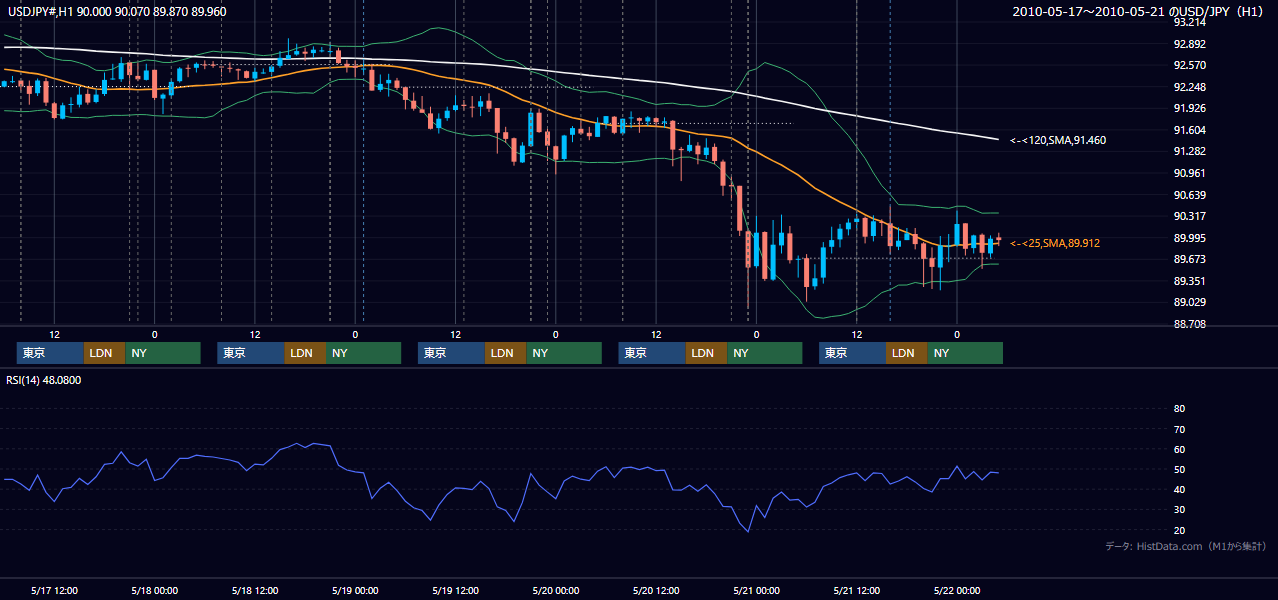Open the HistData.com data credit text
This screenshot has width=1278, height=600.
pyautogui.click(x=1186, y=546)
